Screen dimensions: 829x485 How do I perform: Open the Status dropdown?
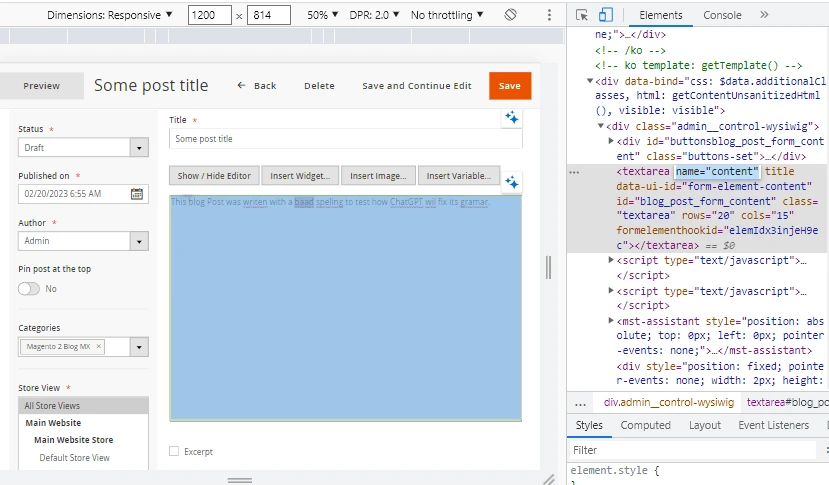(139, 148)
